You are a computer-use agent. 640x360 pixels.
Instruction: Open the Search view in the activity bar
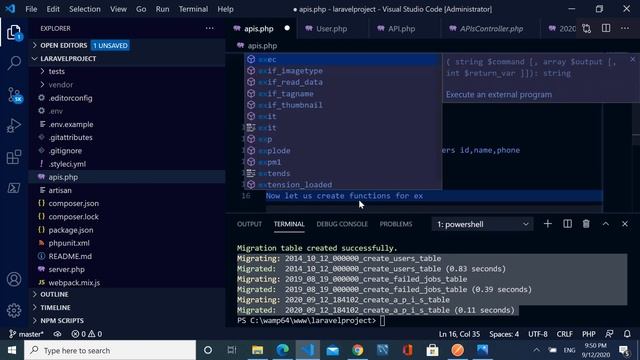point(14,63)
